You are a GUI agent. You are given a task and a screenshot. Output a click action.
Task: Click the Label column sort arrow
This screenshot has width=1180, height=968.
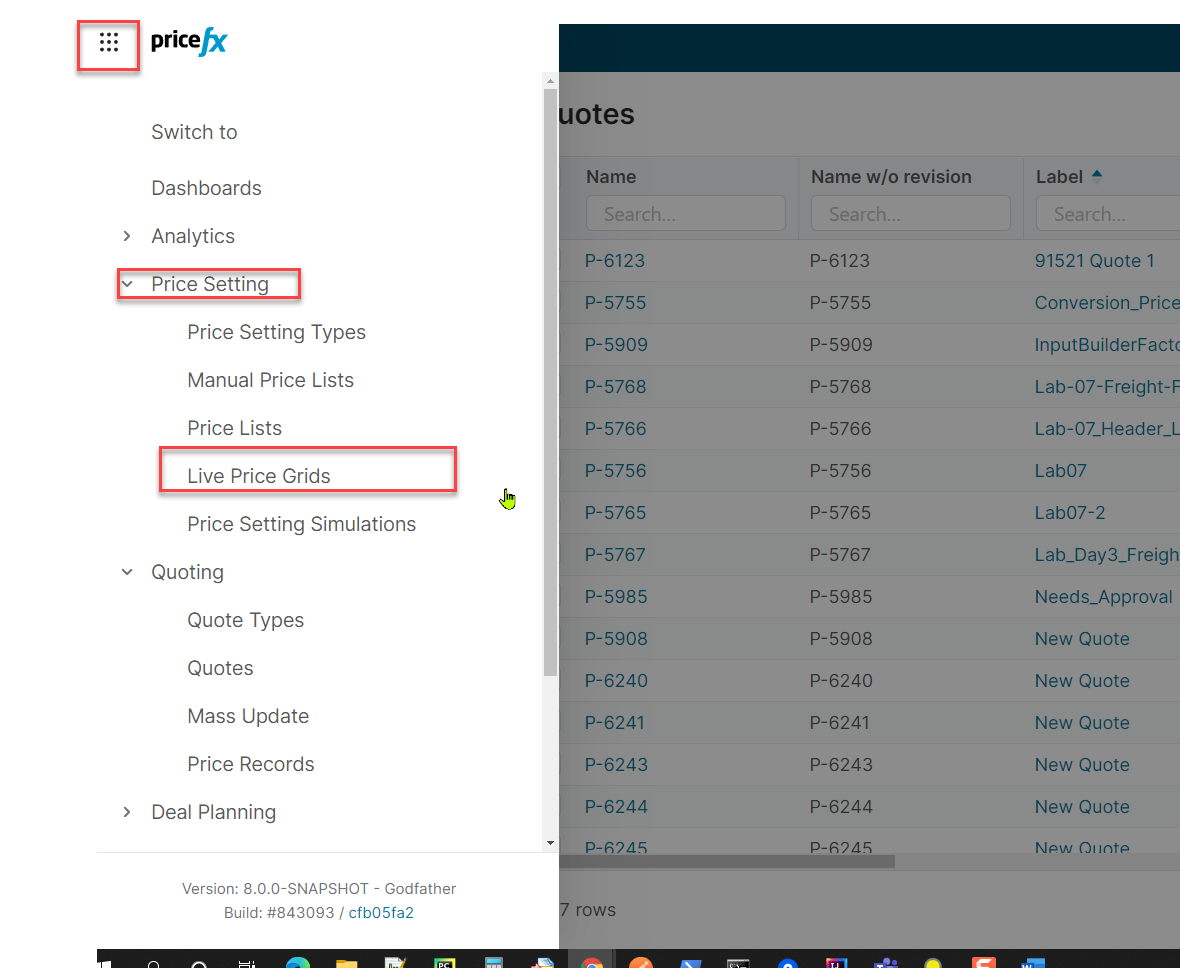(1097, 176)
